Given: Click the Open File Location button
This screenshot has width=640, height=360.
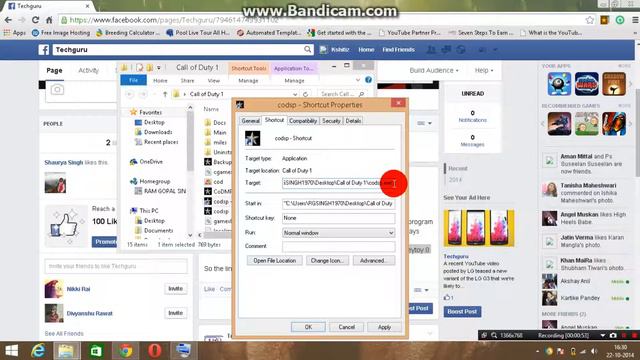Looking at the screenshot, I should [x=274, y=260].
